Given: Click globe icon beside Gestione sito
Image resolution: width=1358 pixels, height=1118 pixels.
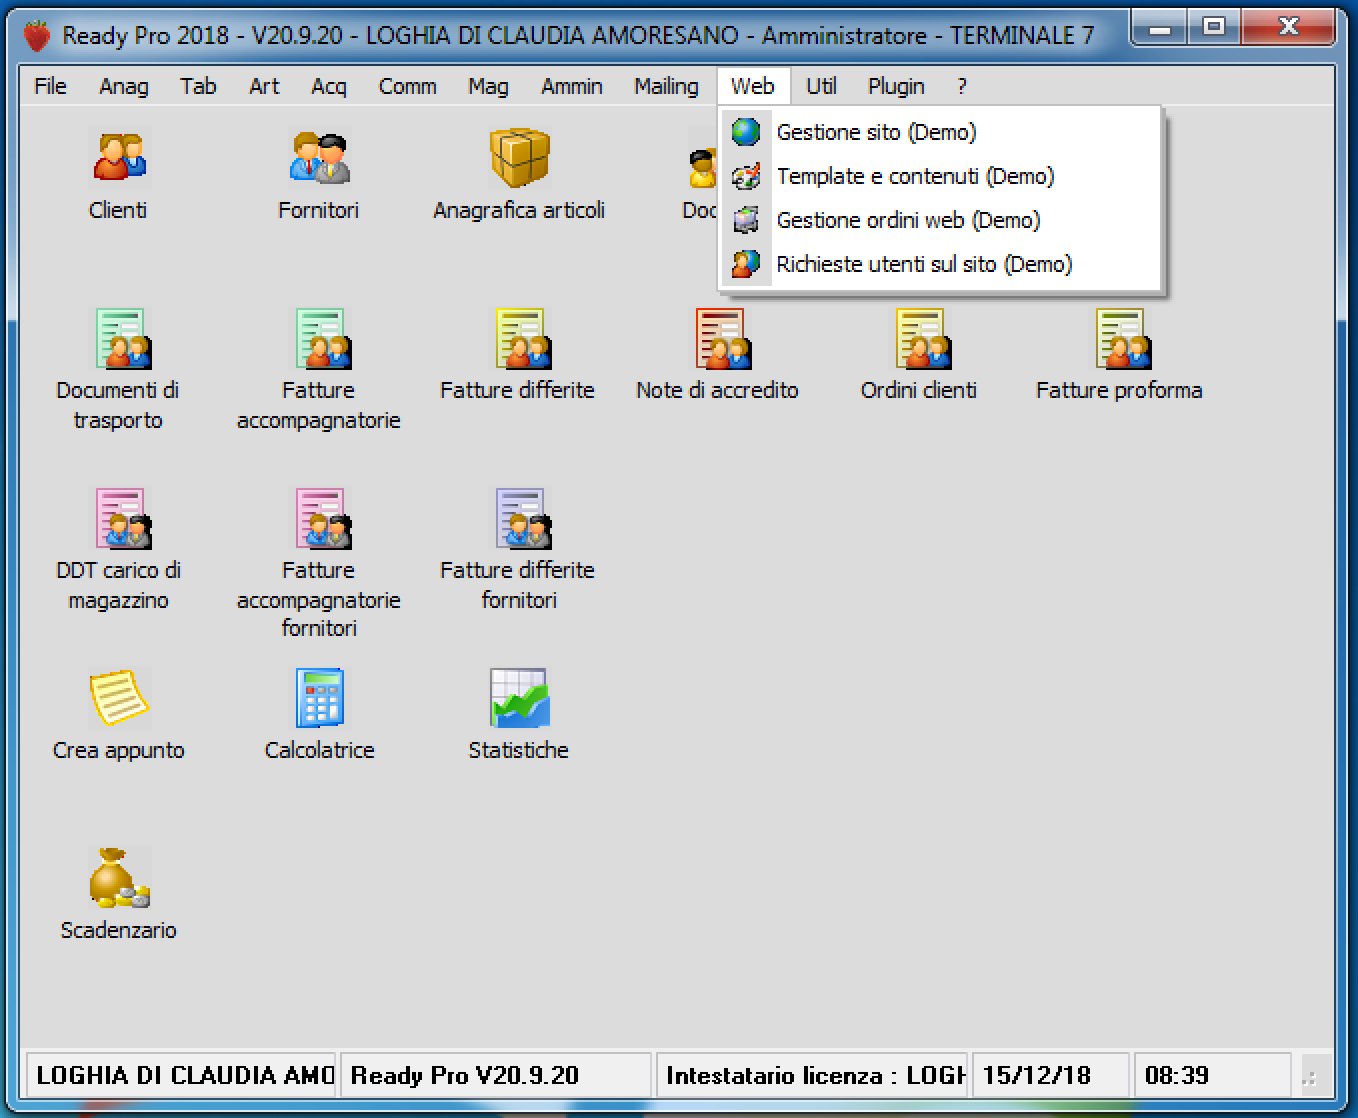Looking at the screenshot, I should pyautogui.click(x=746, y=132).
